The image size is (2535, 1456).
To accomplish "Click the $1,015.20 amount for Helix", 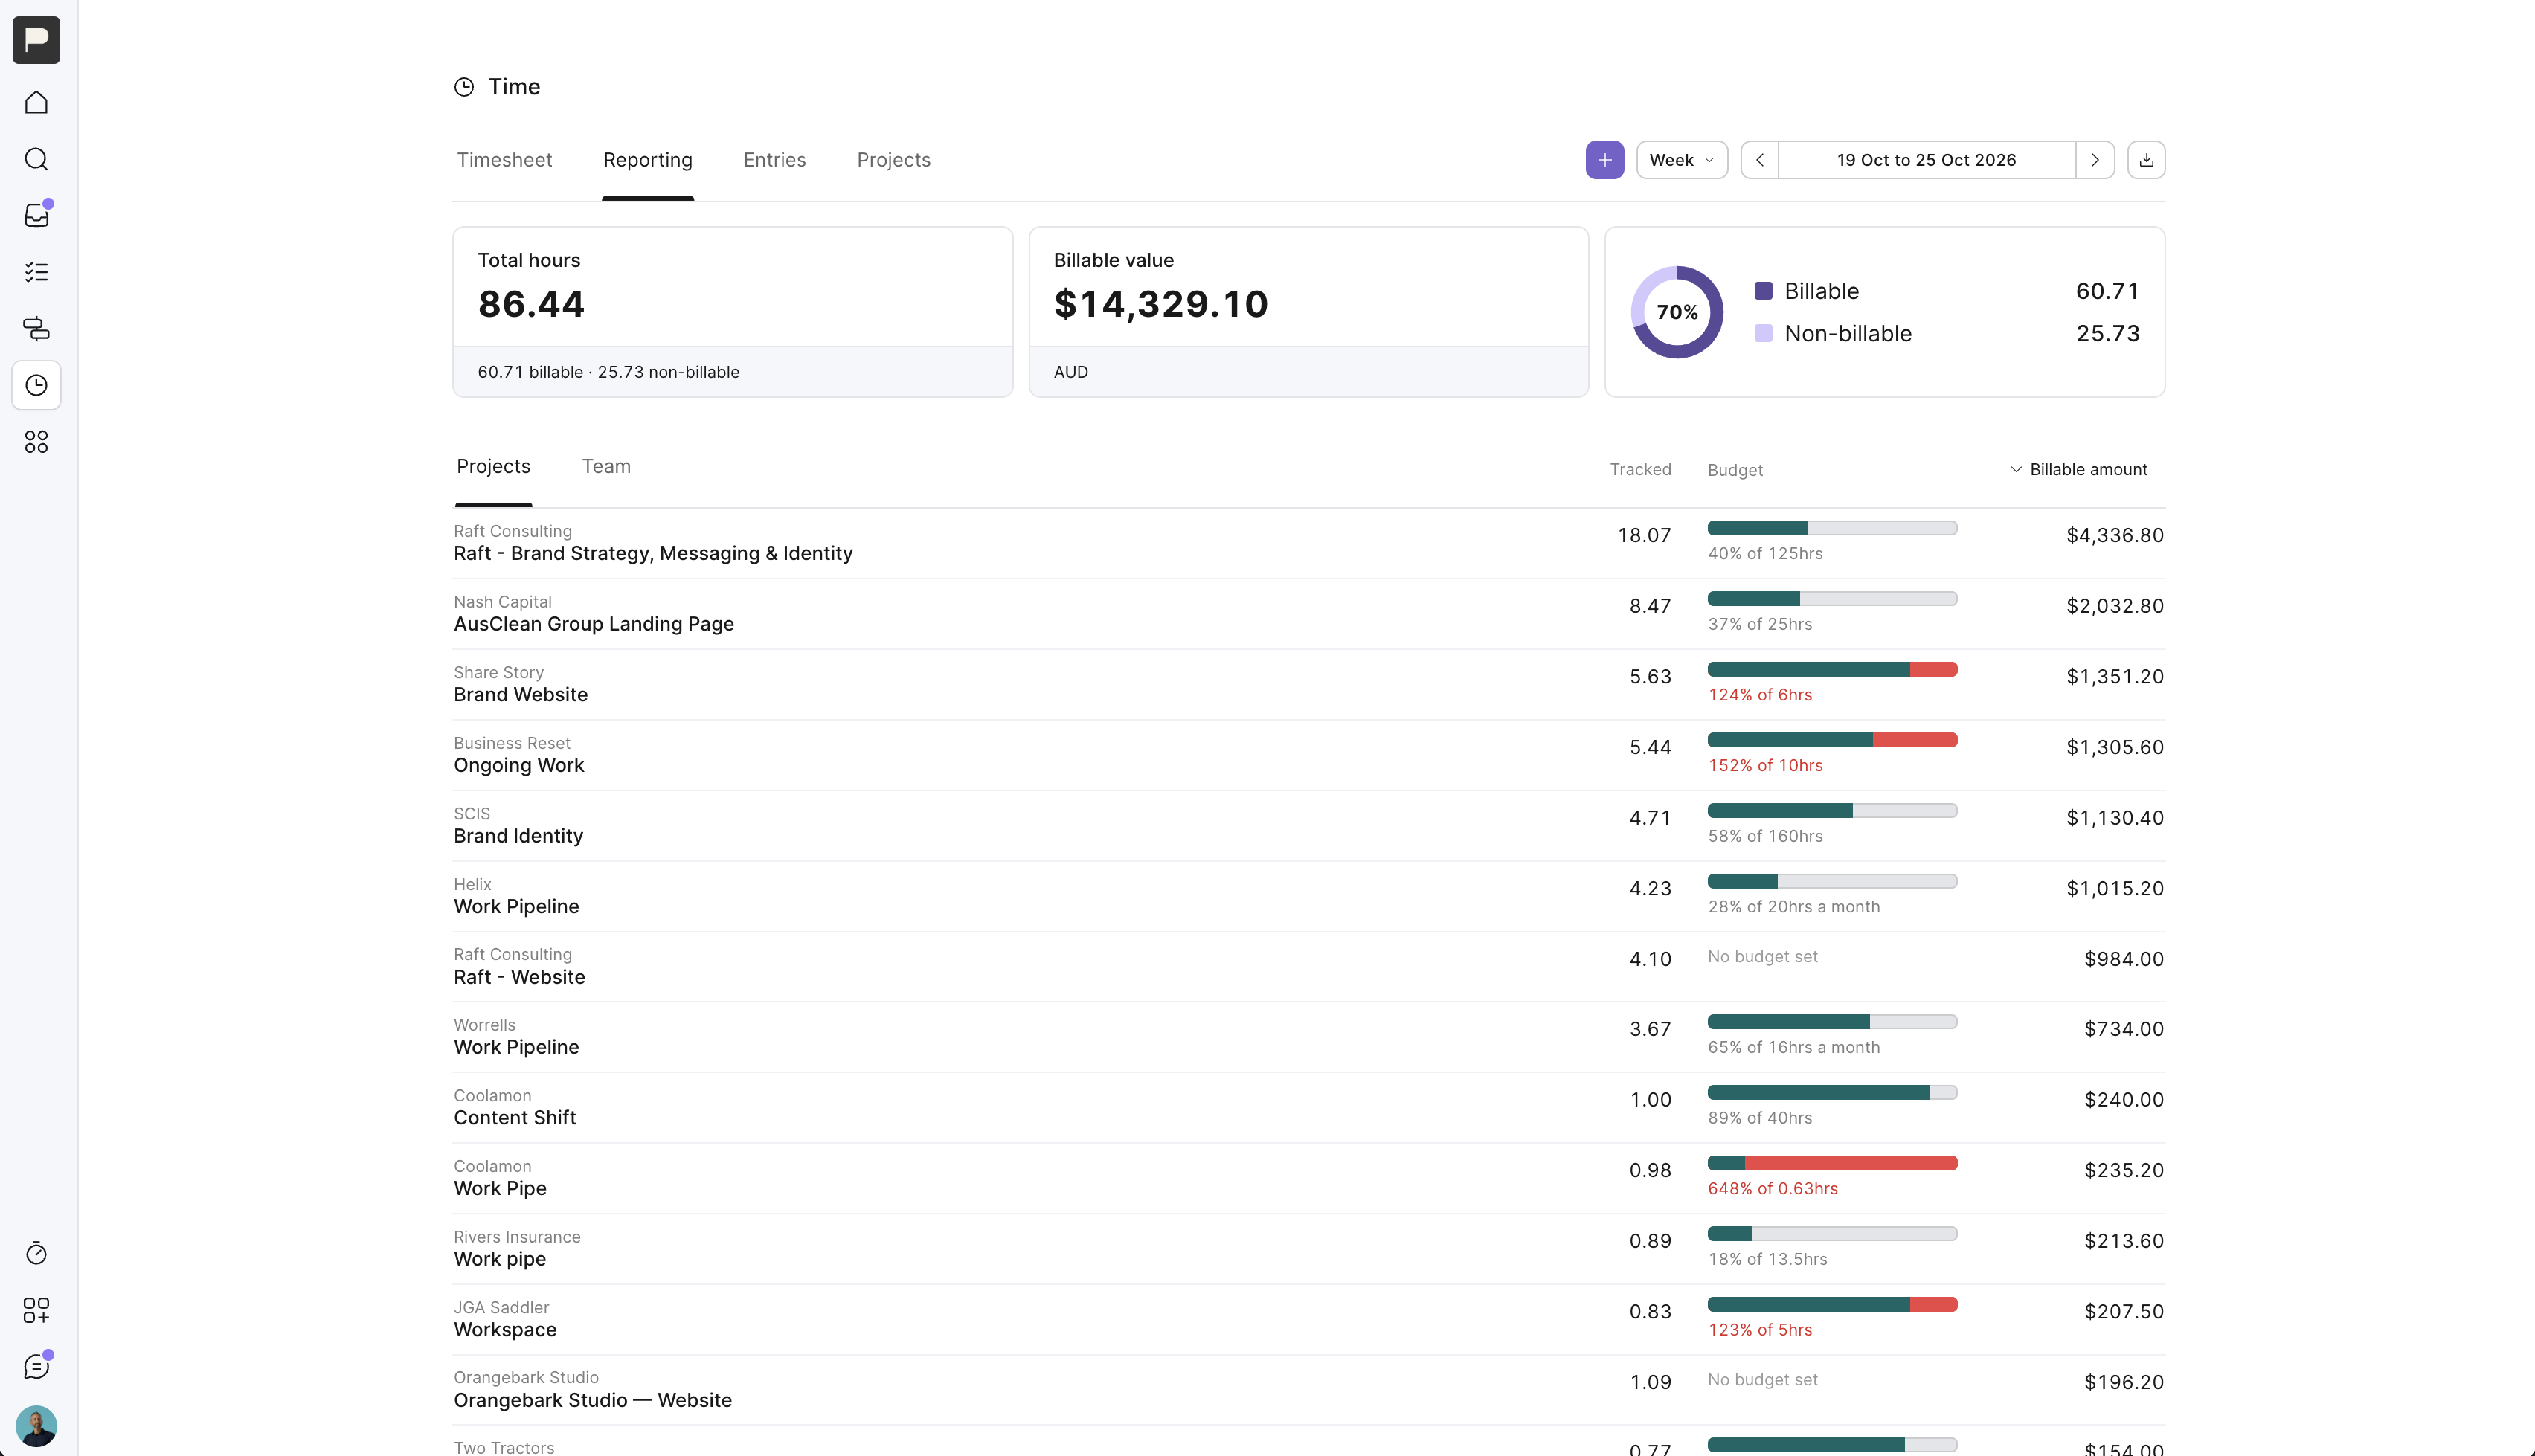I will 2114,888.
